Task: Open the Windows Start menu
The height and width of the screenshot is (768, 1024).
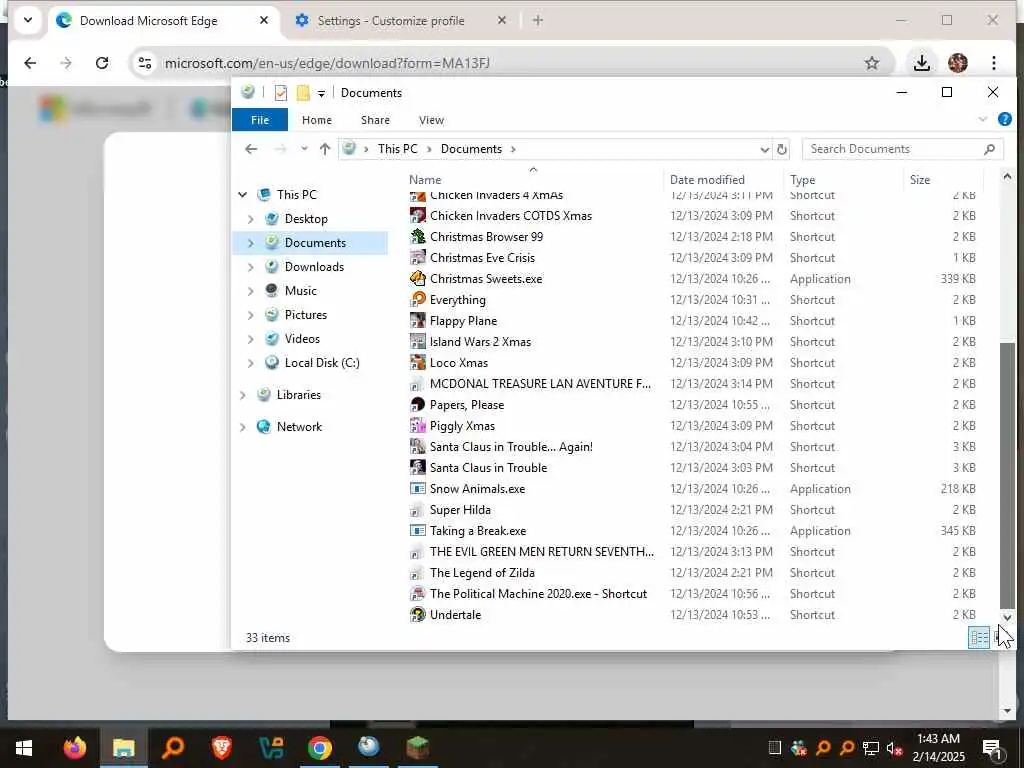Action: [x=24, y=747]
